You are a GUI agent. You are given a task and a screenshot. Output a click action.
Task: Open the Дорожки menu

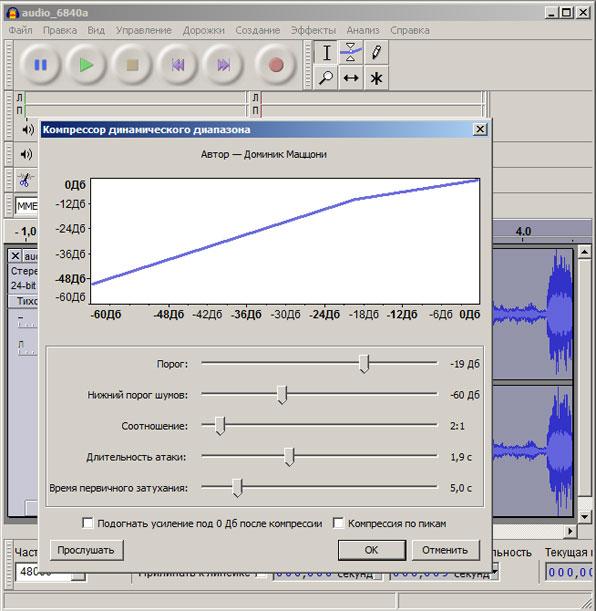(204, 30)
